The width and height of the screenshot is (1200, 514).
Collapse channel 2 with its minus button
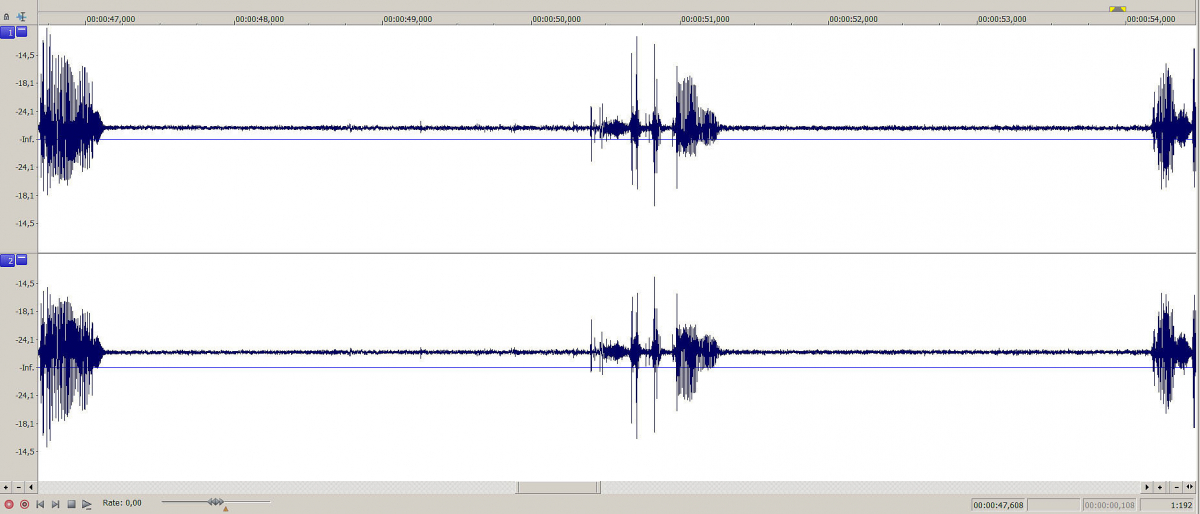22,260
